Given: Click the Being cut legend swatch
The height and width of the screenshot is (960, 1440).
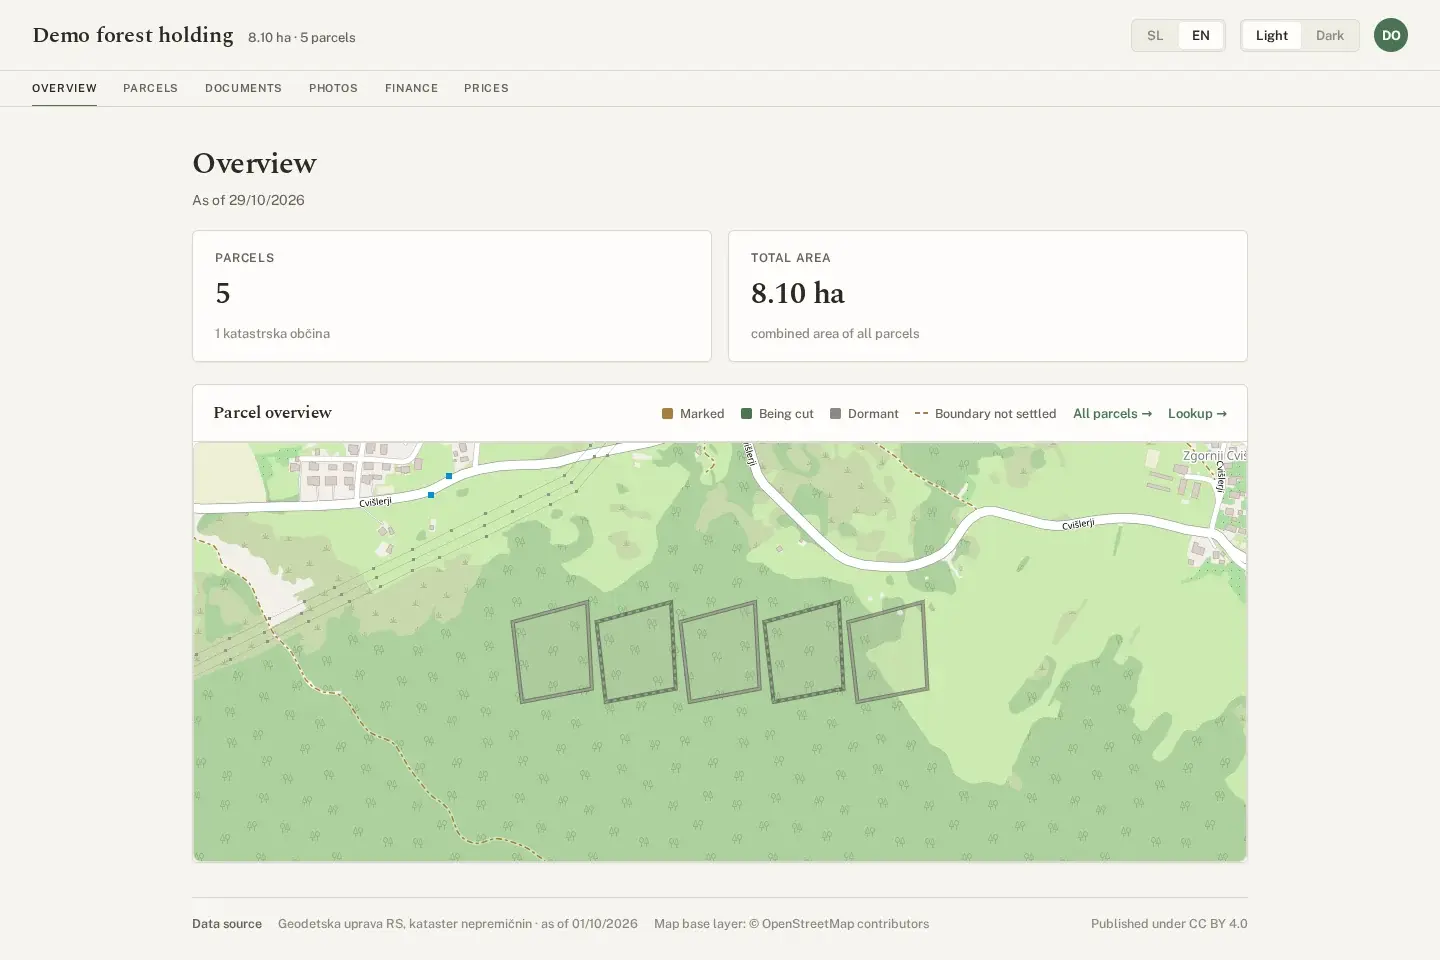Looking at the screenshot, I should pyautogui.click(x=746, y=413).
